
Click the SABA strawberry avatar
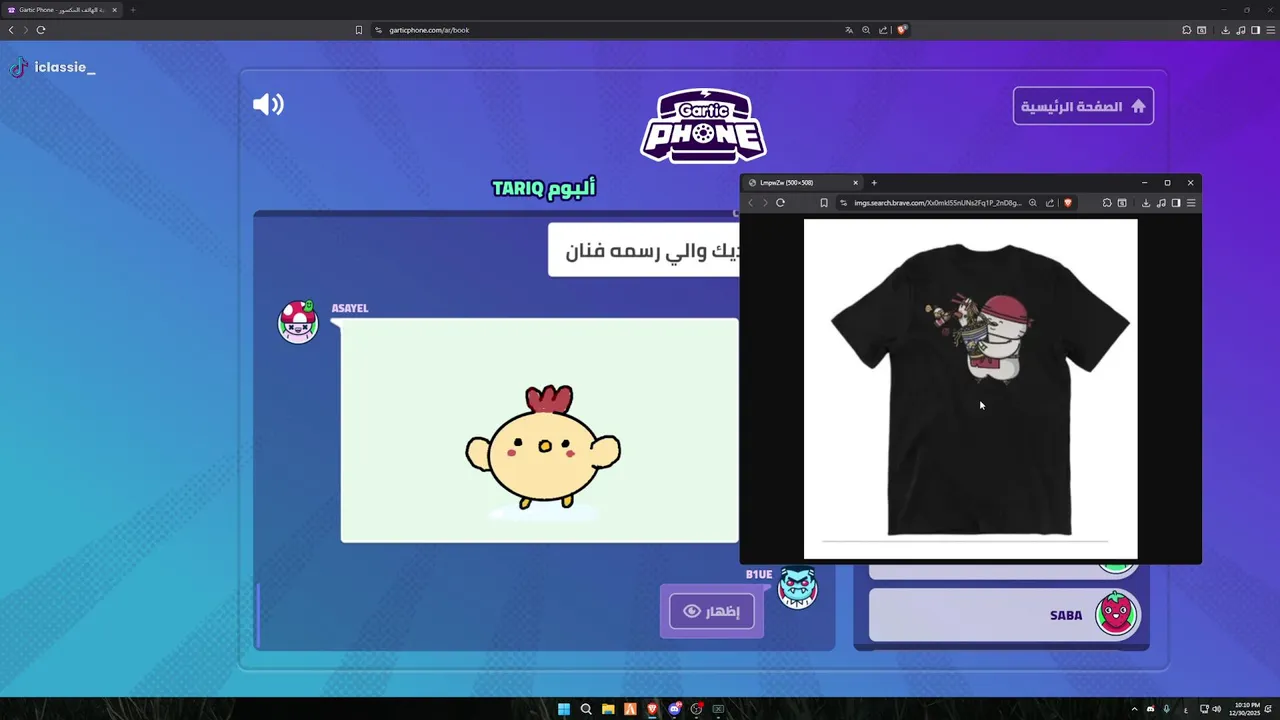(x=1116, y=613)
